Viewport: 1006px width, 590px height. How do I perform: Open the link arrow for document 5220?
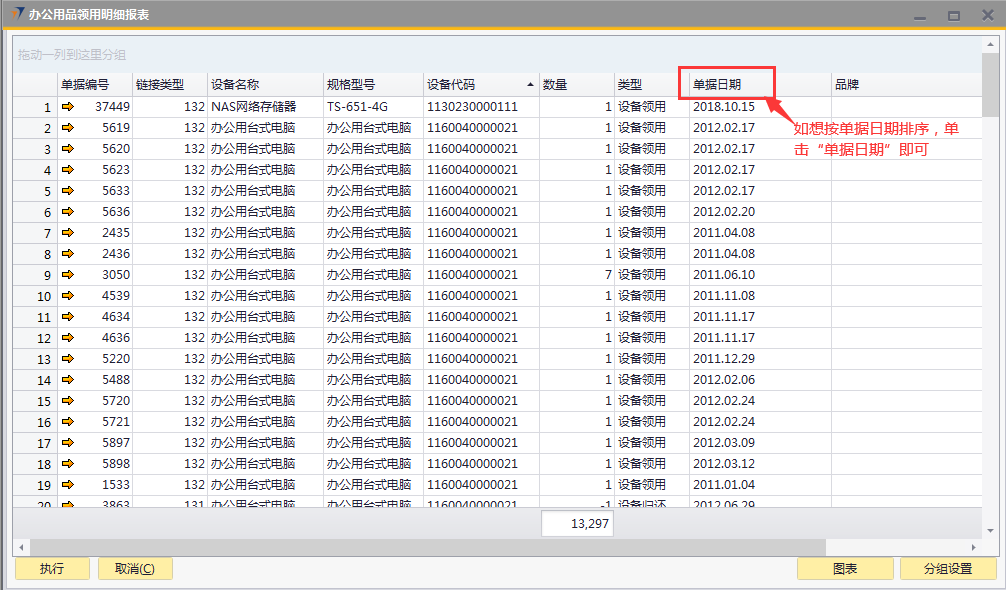(68, 359)
